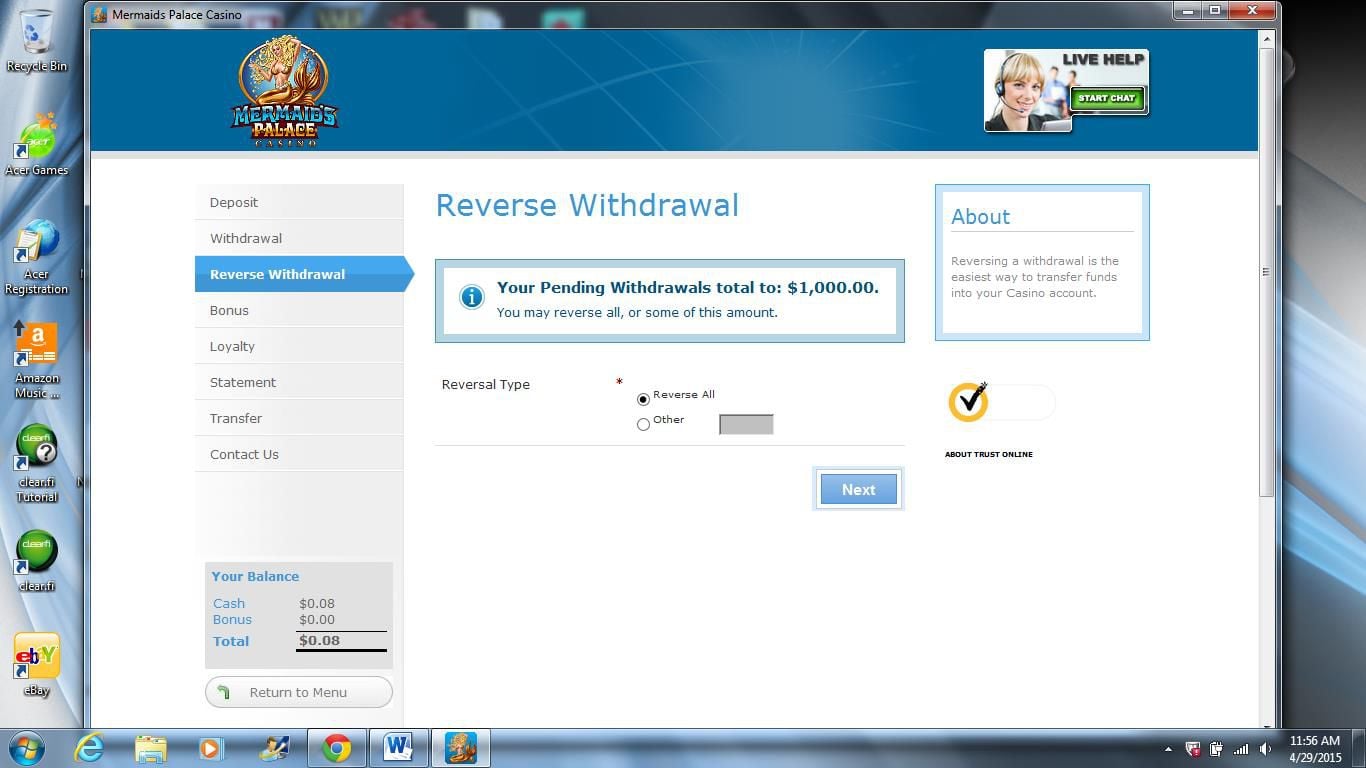Open the Bonus page
Image resolution: width=1366 pixels, height=768 pixels.
pos(299,310)
